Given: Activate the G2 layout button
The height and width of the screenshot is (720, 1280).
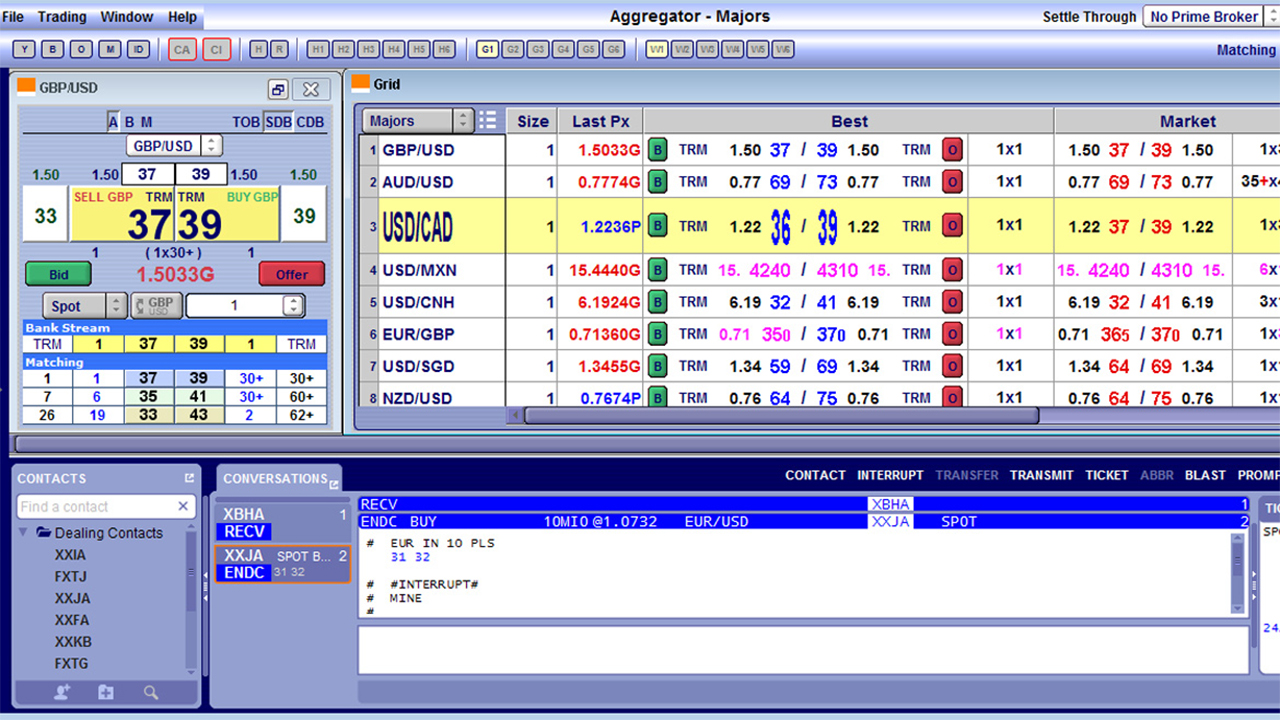Looking at the screenshot, I should coord(513,49).
